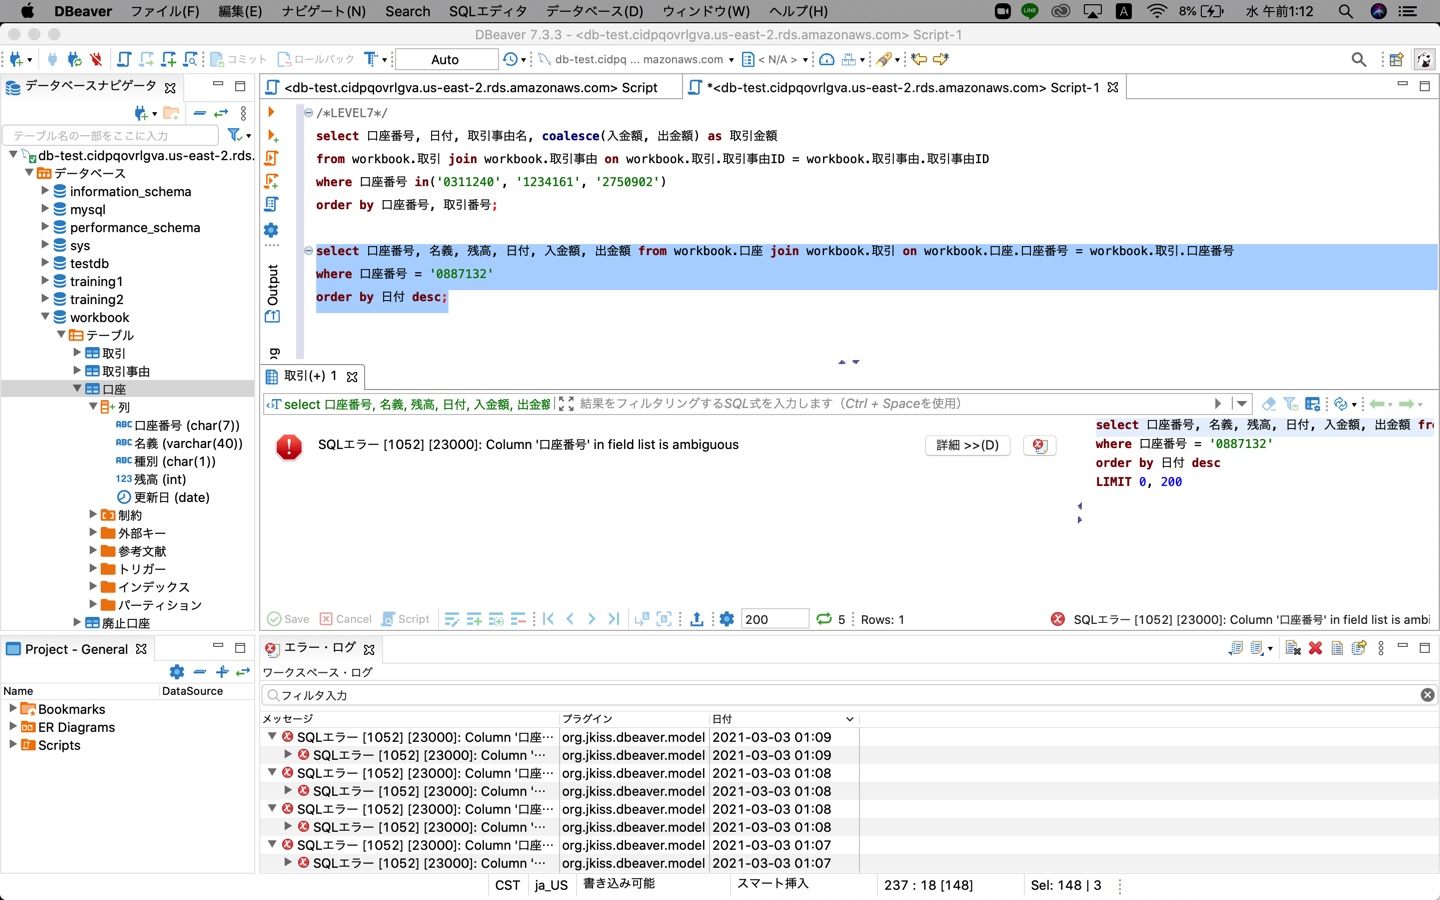Screen dimensions: 1440x900
Task: Switch to the 取引(+) 1 results tab
Action: [x=310, y=376]
